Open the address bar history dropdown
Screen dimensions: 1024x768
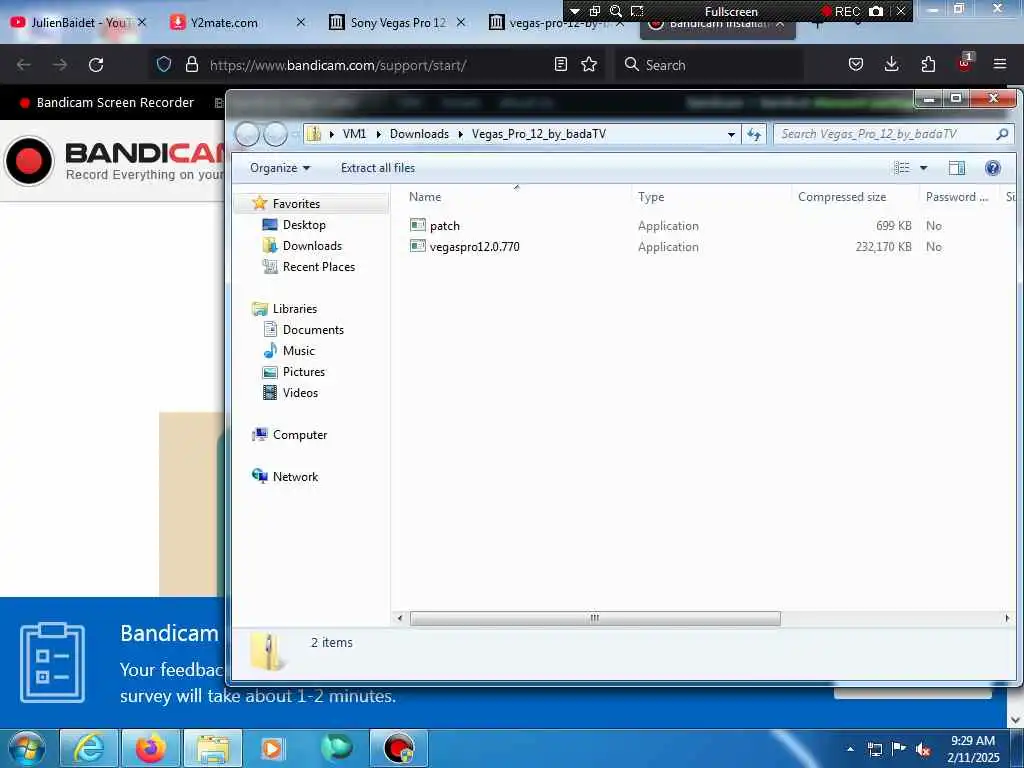pyautogui.click(x=731, y=134)
